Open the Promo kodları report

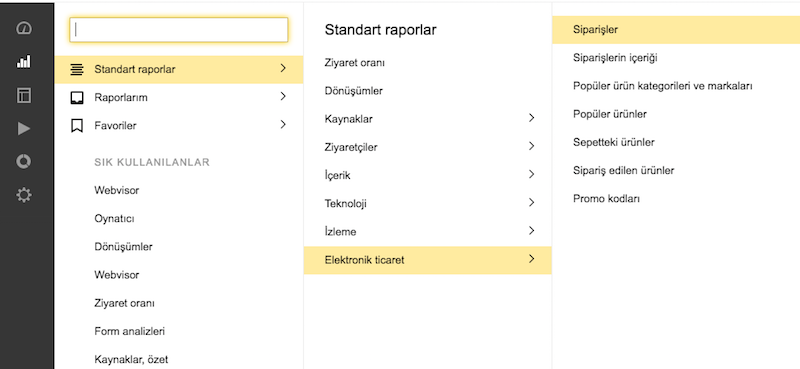(606, 199)
